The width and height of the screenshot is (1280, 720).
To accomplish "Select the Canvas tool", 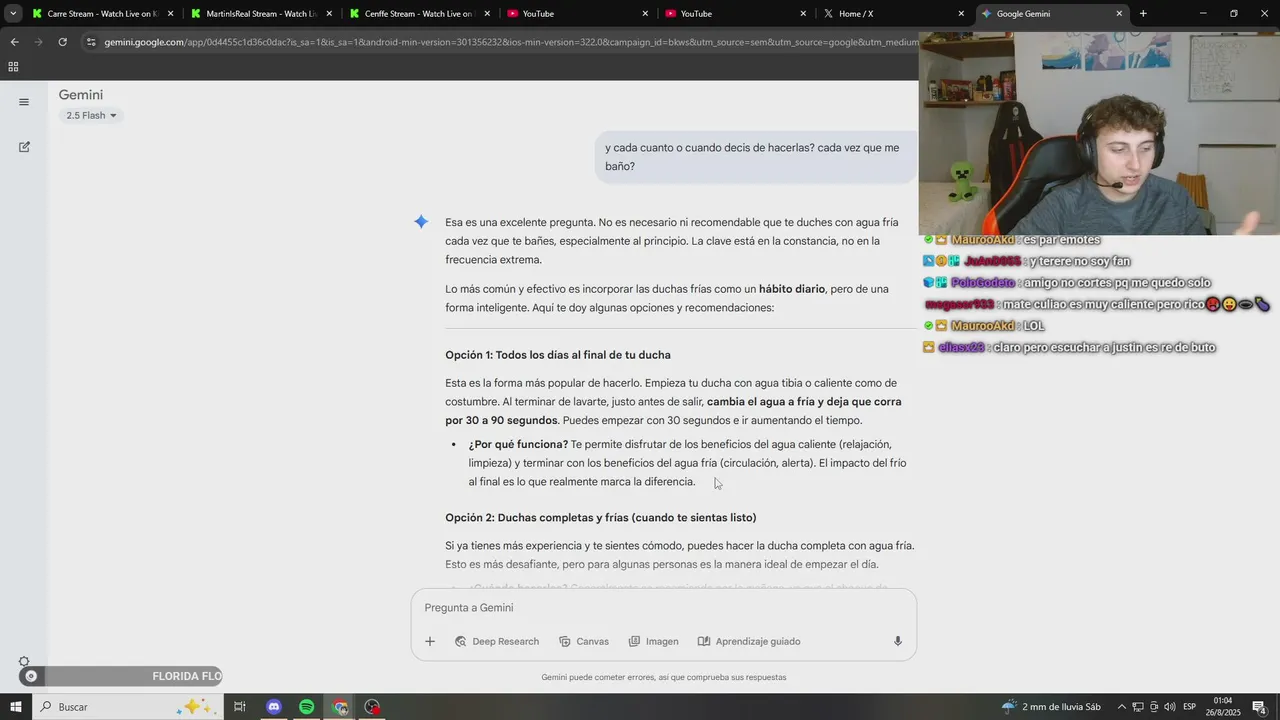I will click(584, 641).
